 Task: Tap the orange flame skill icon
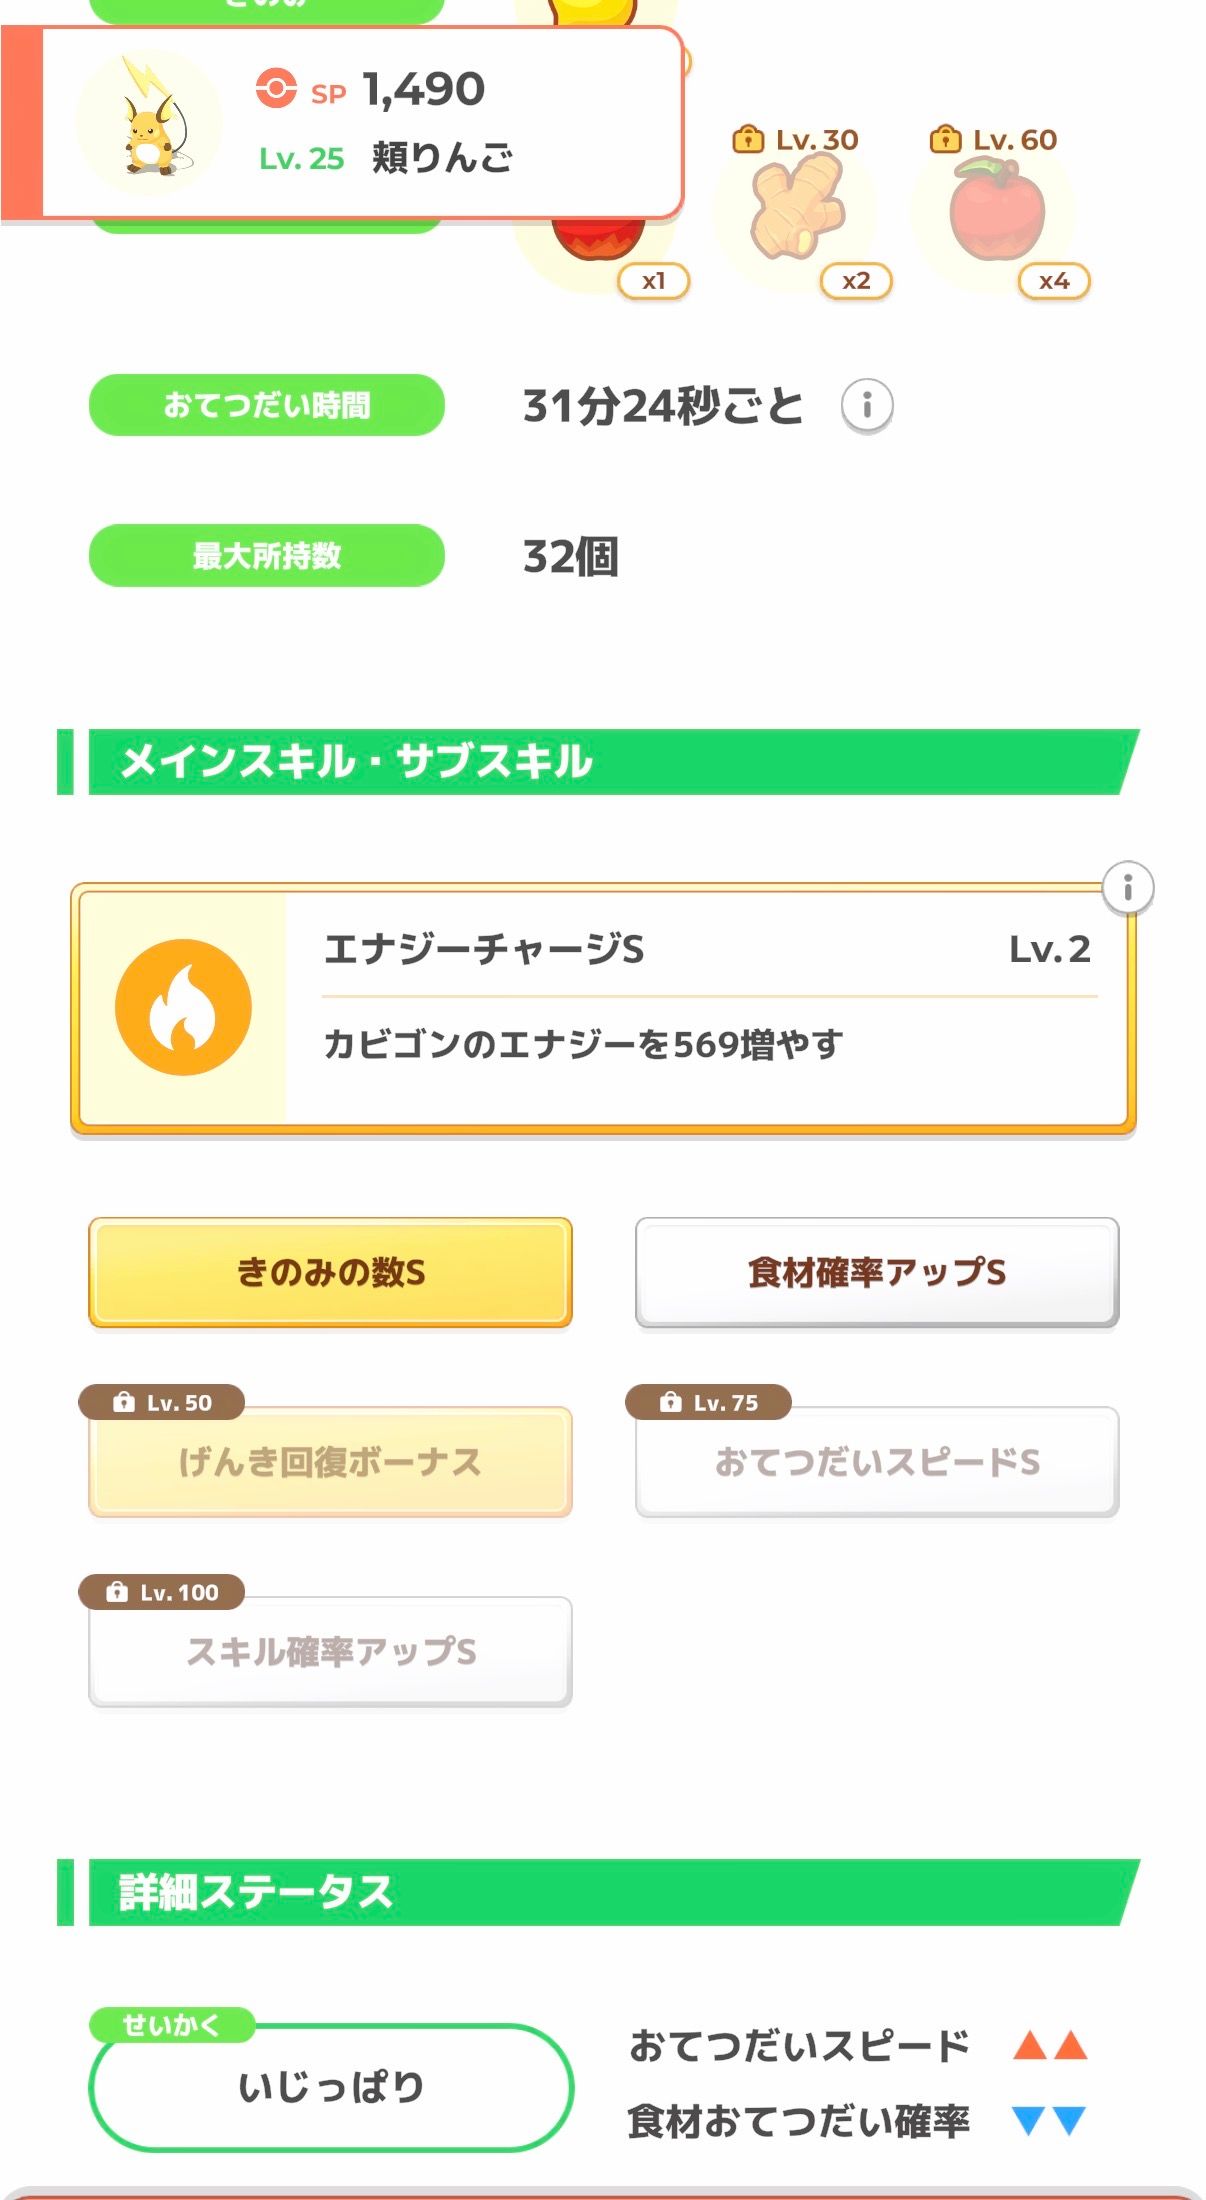click(183, 1007)
